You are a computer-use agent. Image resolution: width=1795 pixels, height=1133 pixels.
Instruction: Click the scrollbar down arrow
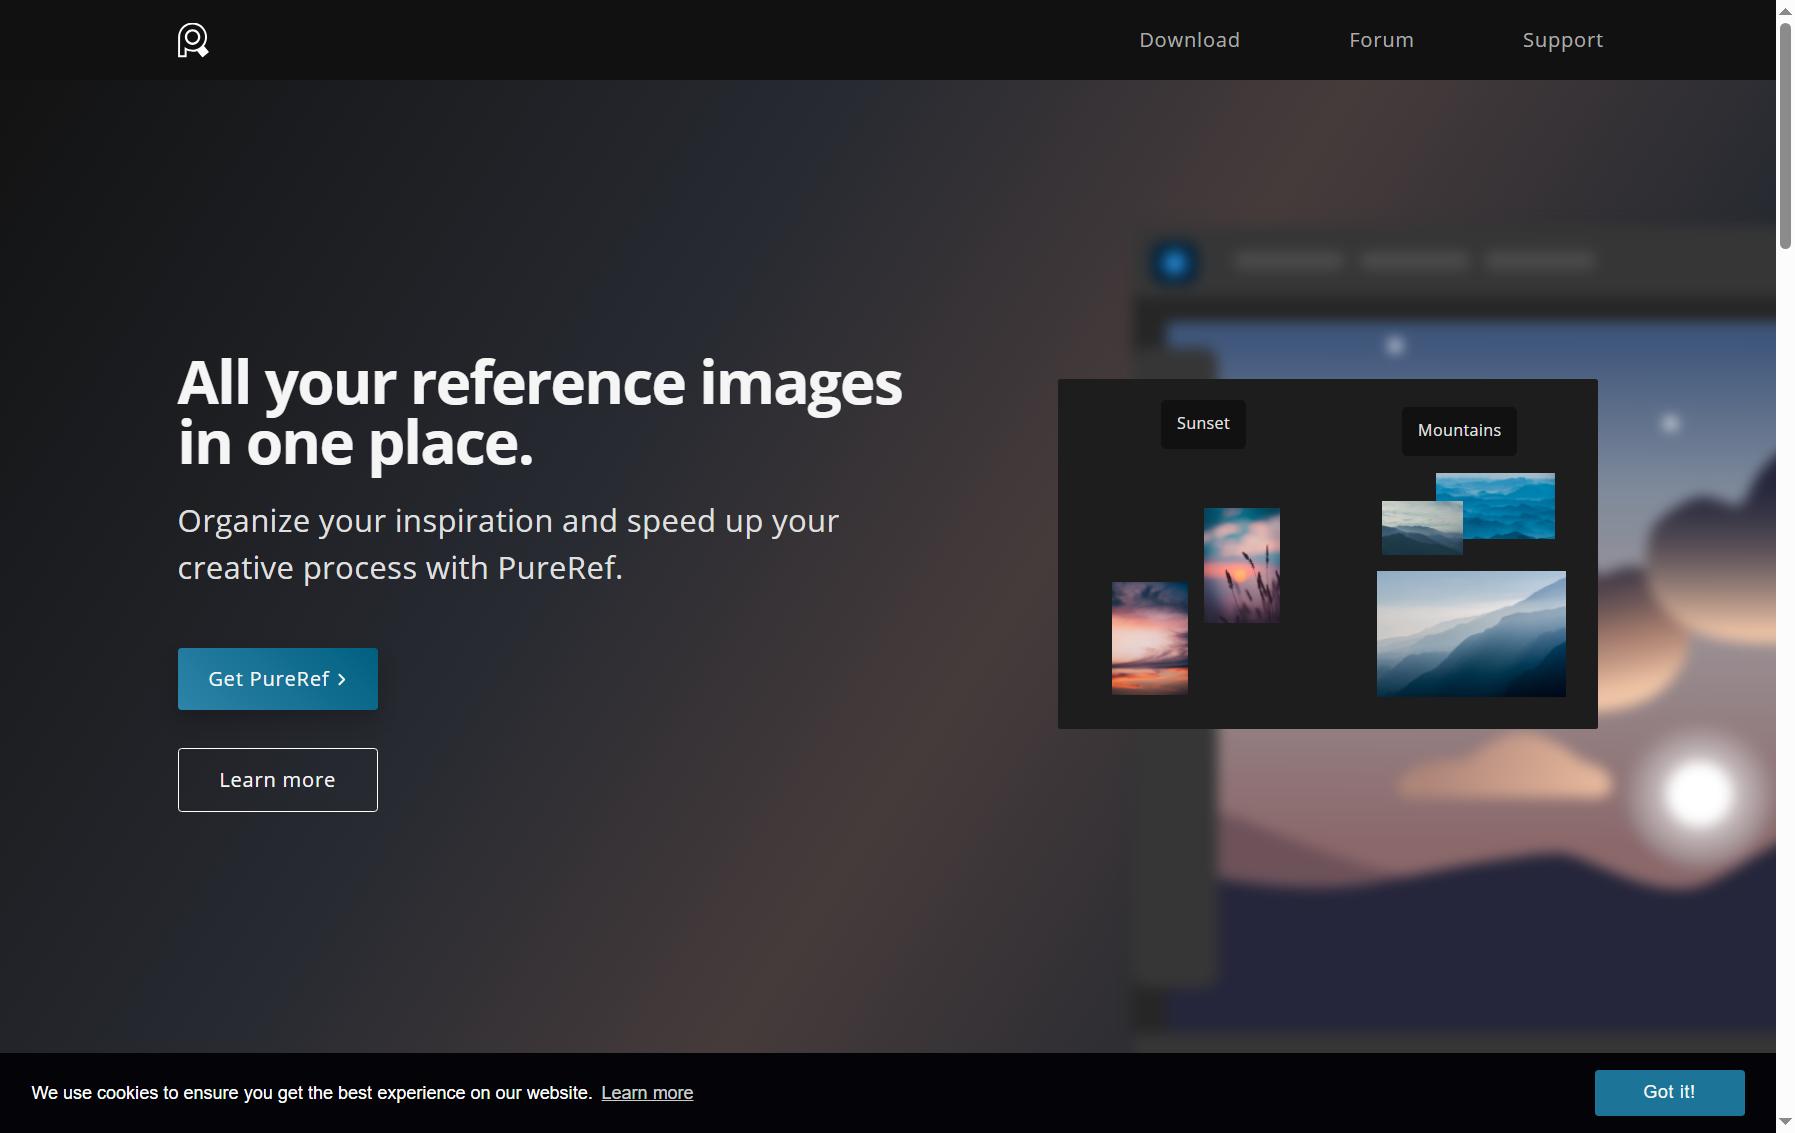pyautogui.click(x=1785, y=1122)
